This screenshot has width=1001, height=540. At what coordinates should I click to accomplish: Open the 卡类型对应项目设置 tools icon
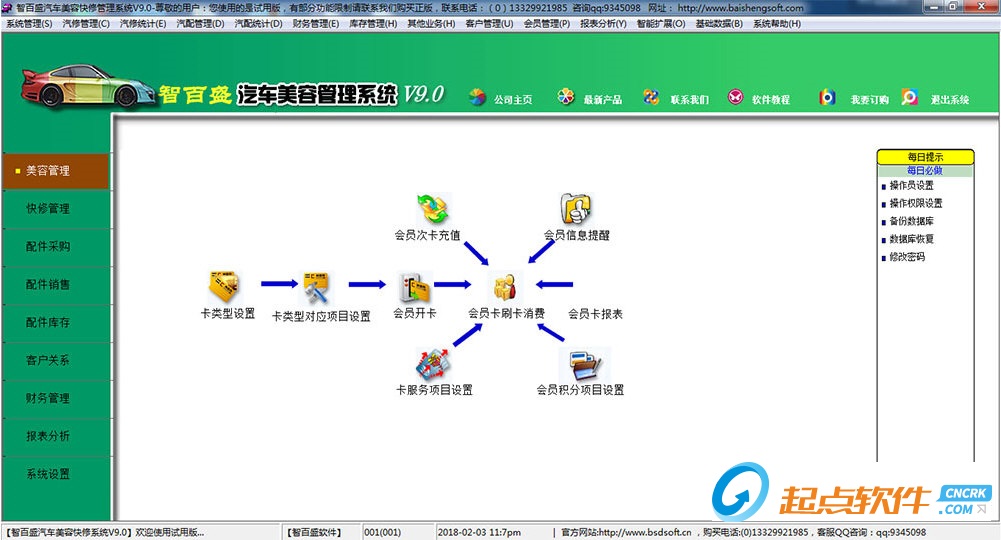coord(317,287)
